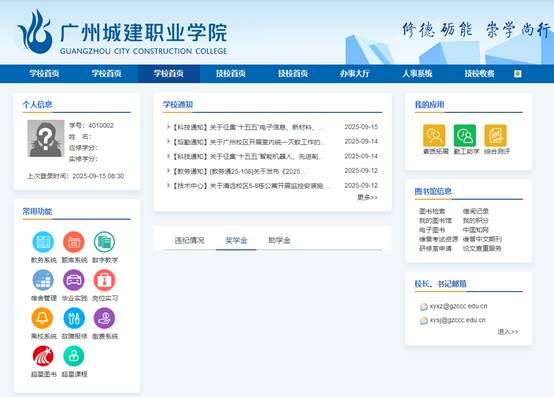554x397 pixels.
Task: Click the college logo emblem in the header
Action: tap(35, 32)
